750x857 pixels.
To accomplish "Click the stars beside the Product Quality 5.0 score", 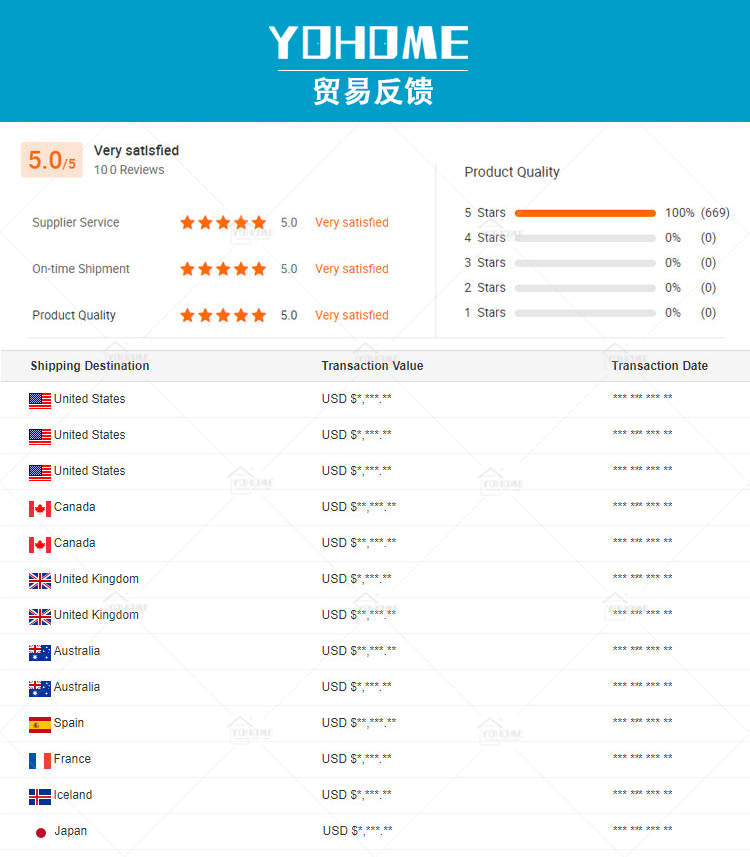I will click(223, 315).
